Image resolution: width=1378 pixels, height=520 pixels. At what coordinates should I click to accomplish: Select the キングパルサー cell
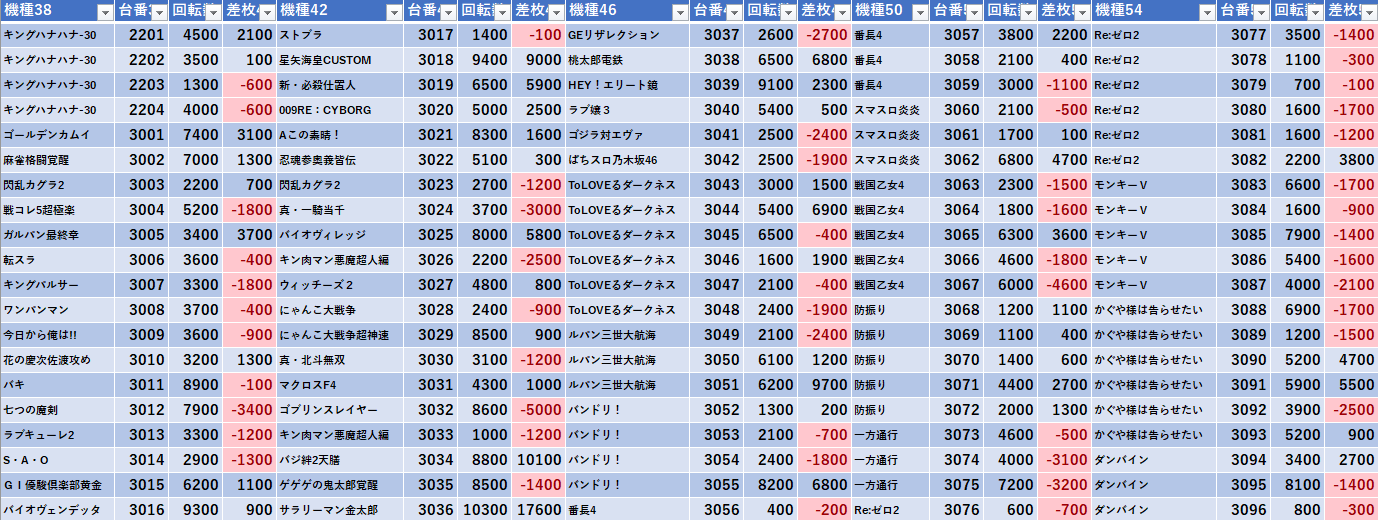coord(57,284)
